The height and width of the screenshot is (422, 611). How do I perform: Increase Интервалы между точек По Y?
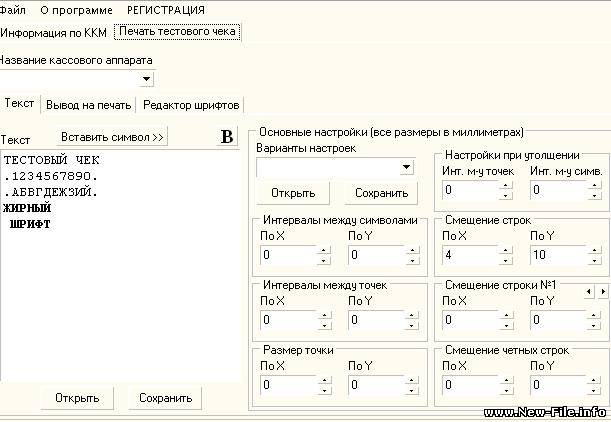click(412, 315)
